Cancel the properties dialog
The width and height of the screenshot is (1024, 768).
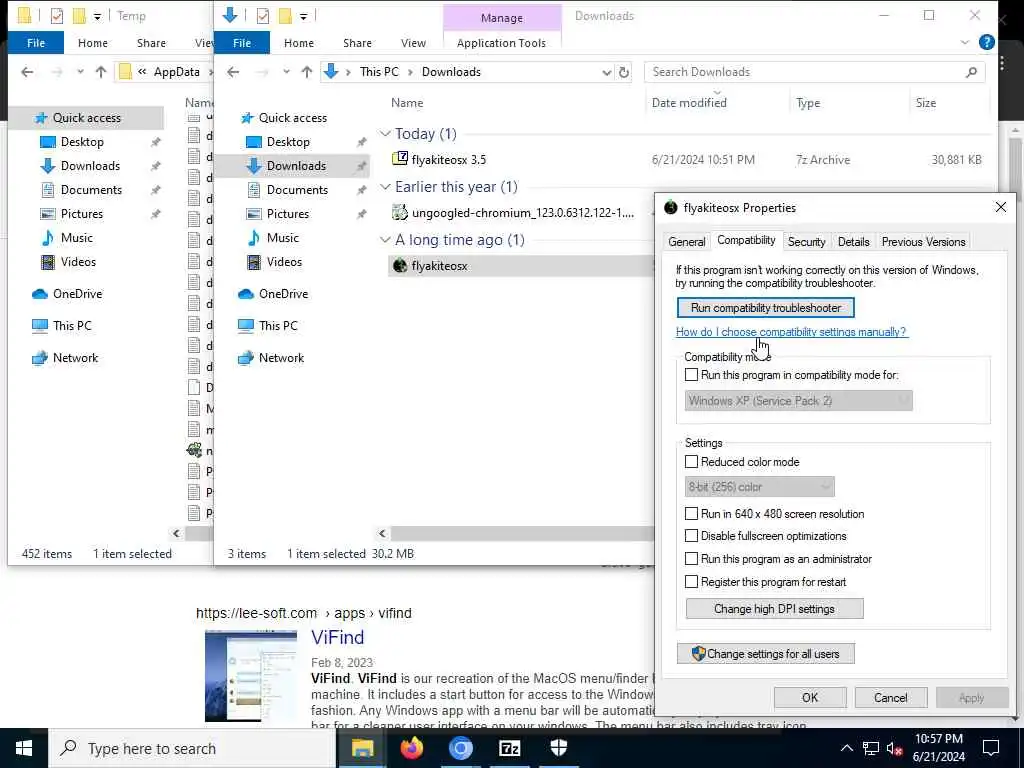891,697
